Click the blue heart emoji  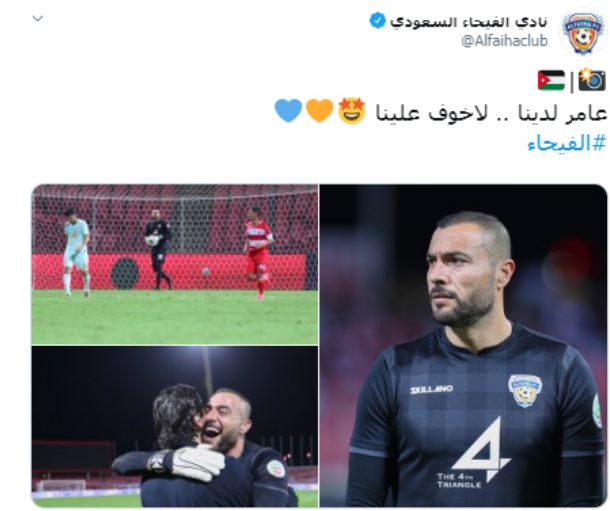point(288,111)
